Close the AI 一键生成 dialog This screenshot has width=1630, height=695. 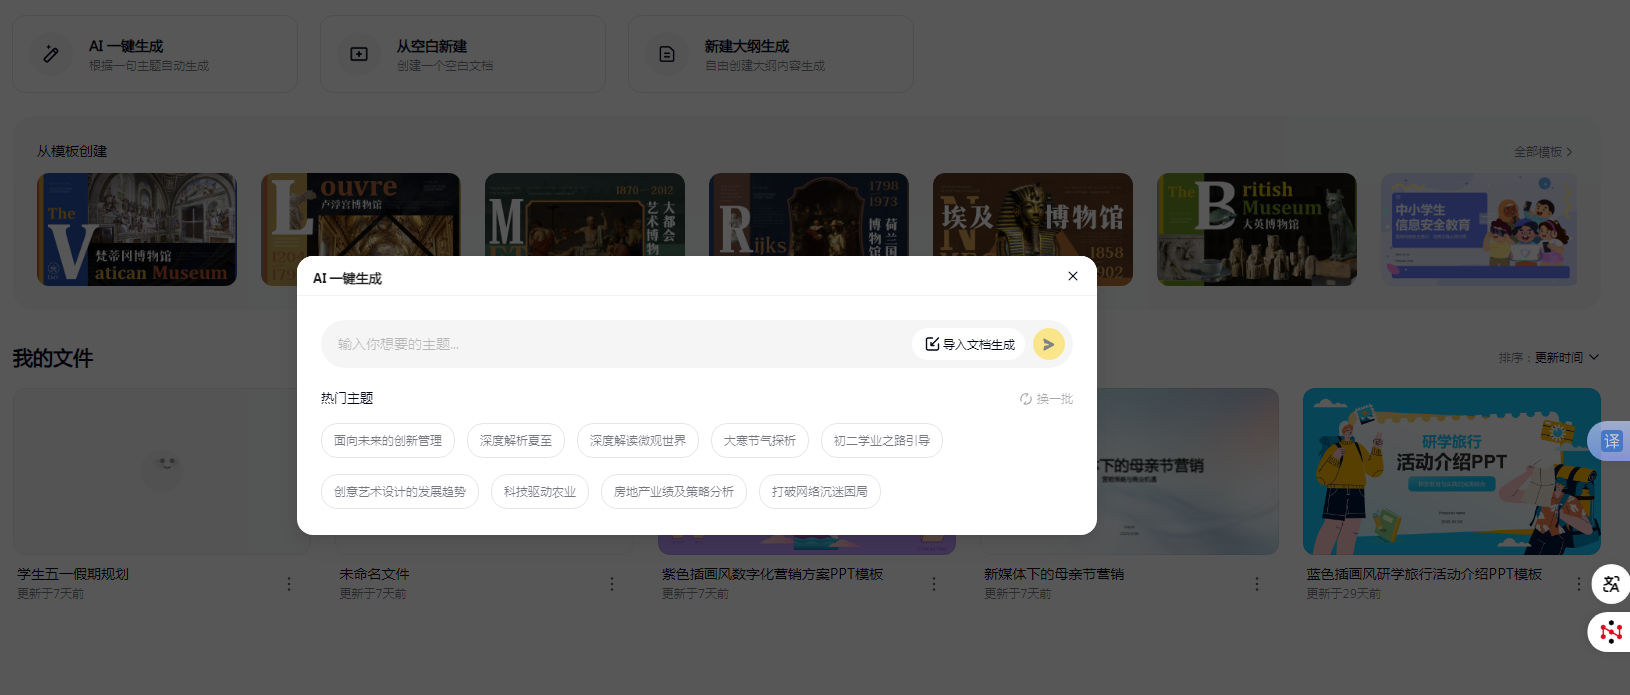click(x=1072, y=276)
